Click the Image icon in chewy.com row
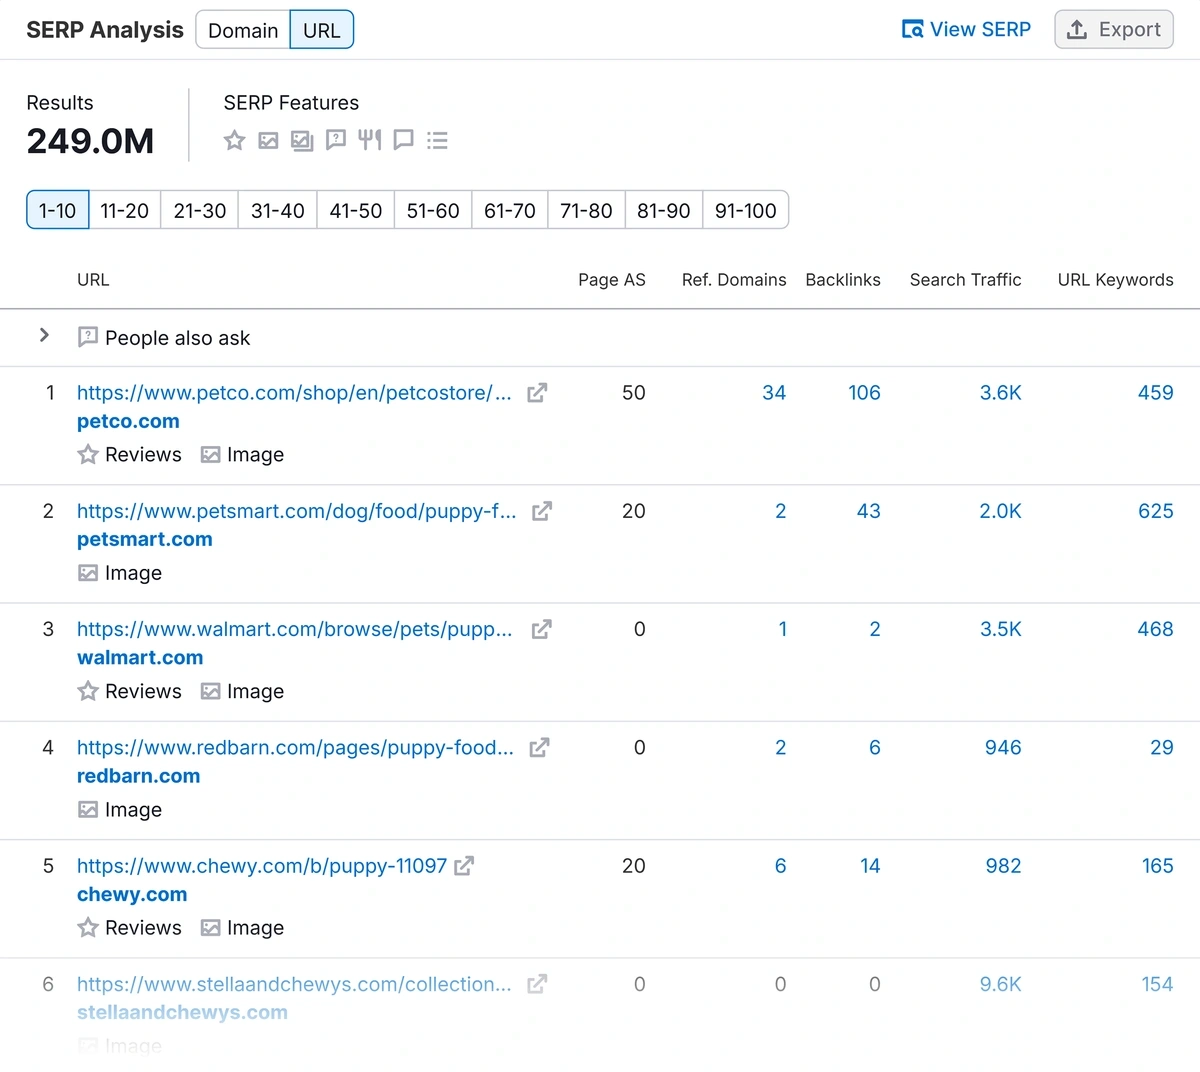 pos(210,927)
